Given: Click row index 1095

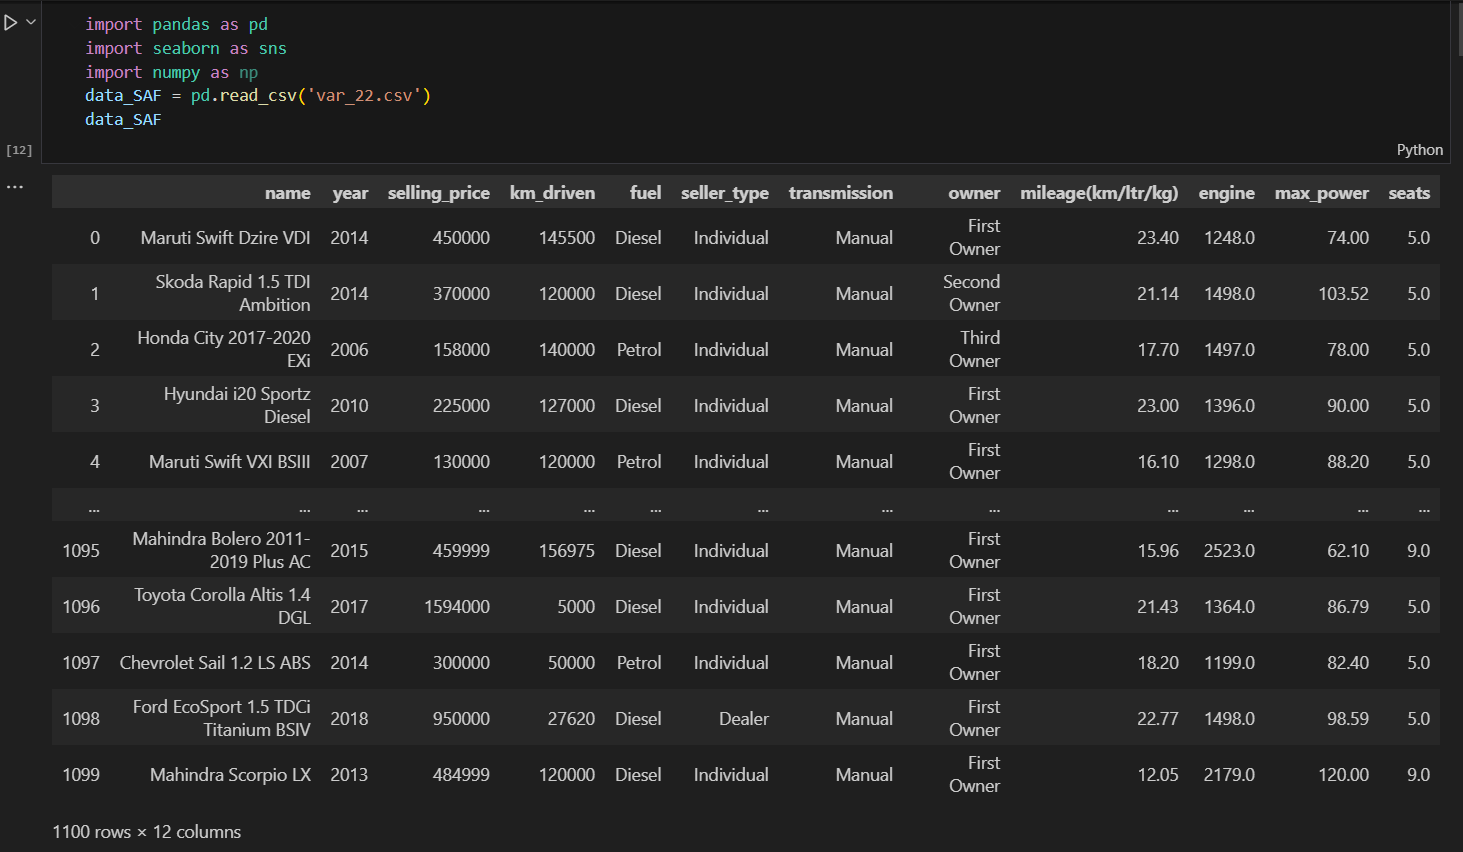Looking at the screenshot, I should point(81,551).
